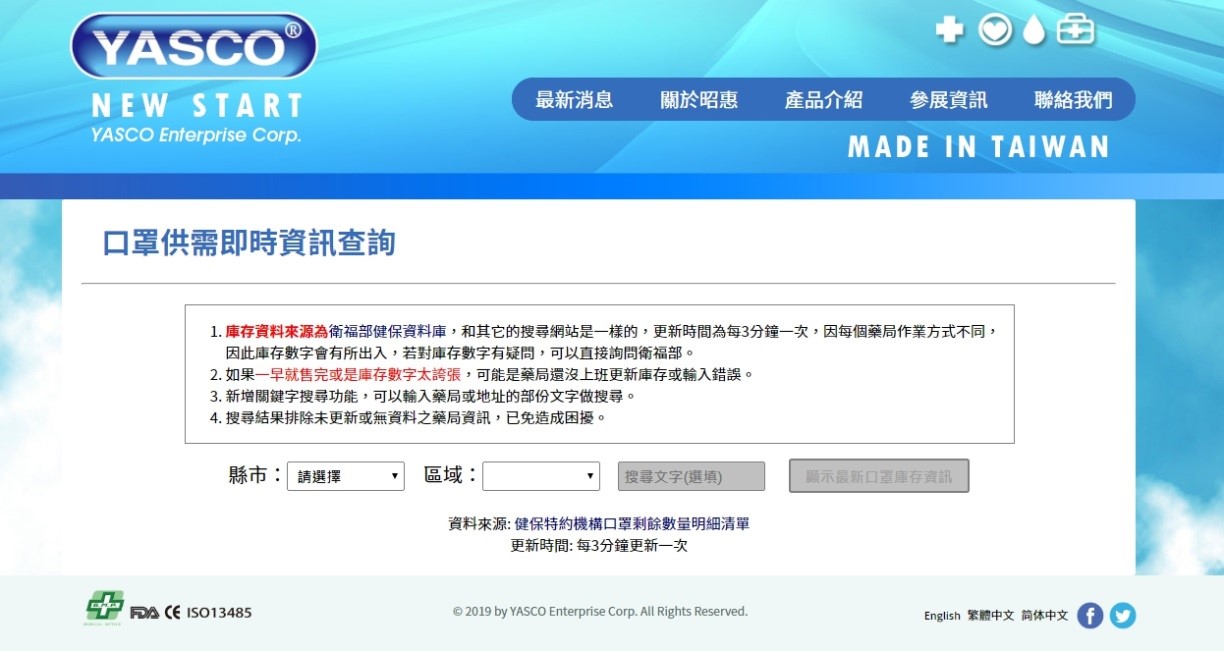
Task: Open the 縣市 dropdown showing 請選擇
Action: click(345, 476)
